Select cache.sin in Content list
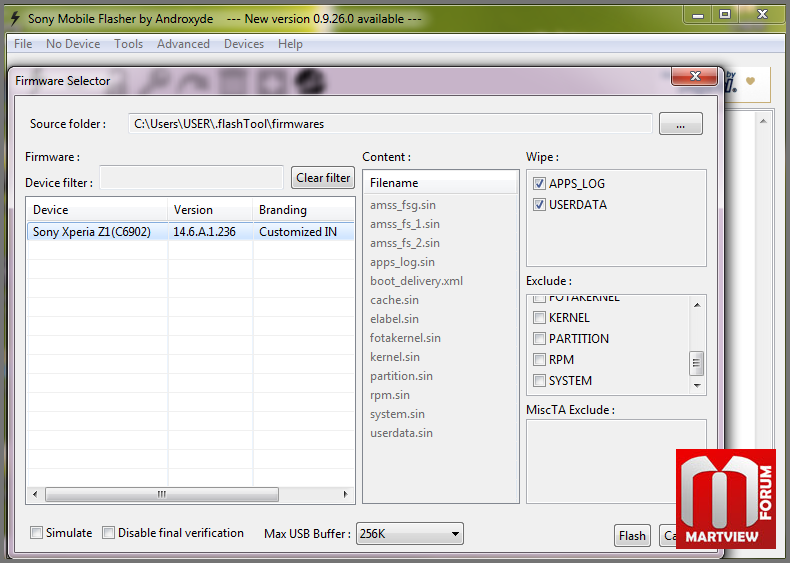Image resolution: width=790 pixels, height=563 pixels. coord(394,300)
